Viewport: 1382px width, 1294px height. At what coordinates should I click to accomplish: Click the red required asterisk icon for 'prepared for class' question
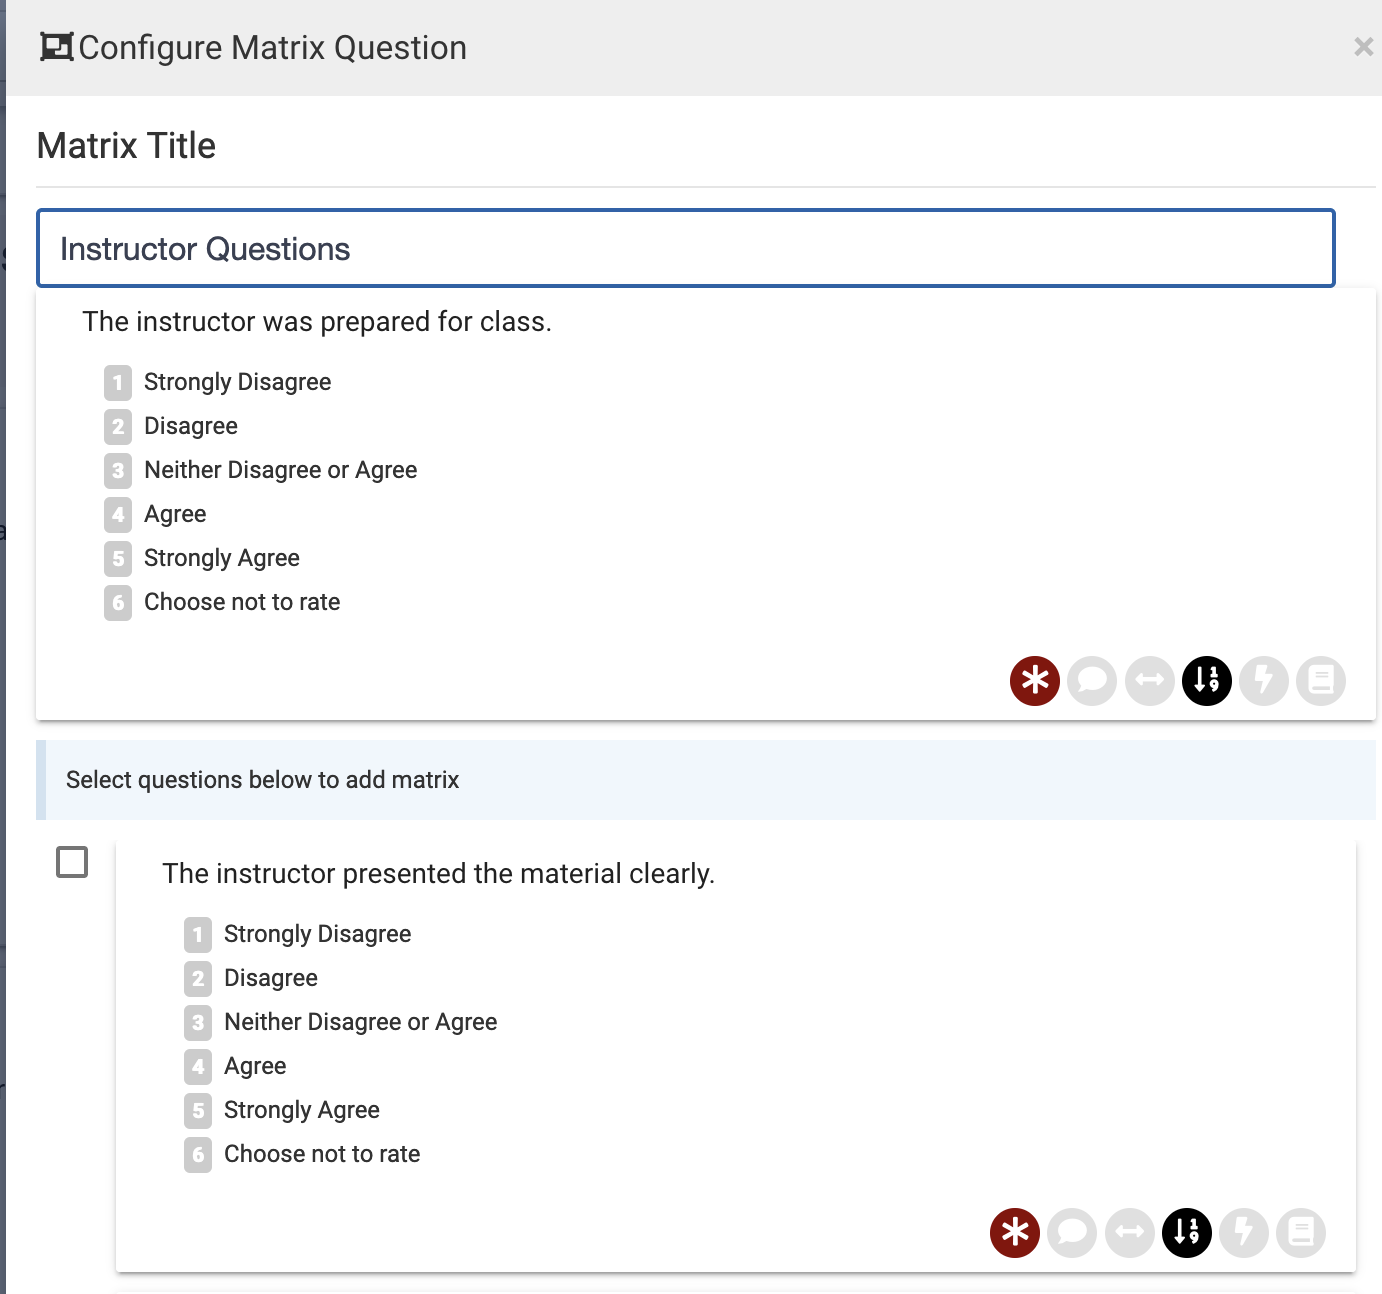1035,681
